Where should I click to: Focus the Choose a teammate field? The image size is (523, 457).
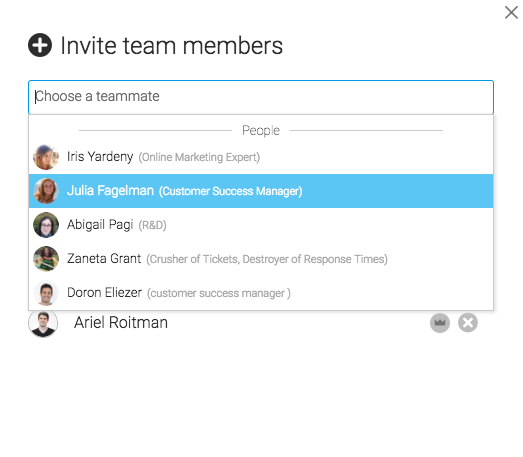point(261,97)
